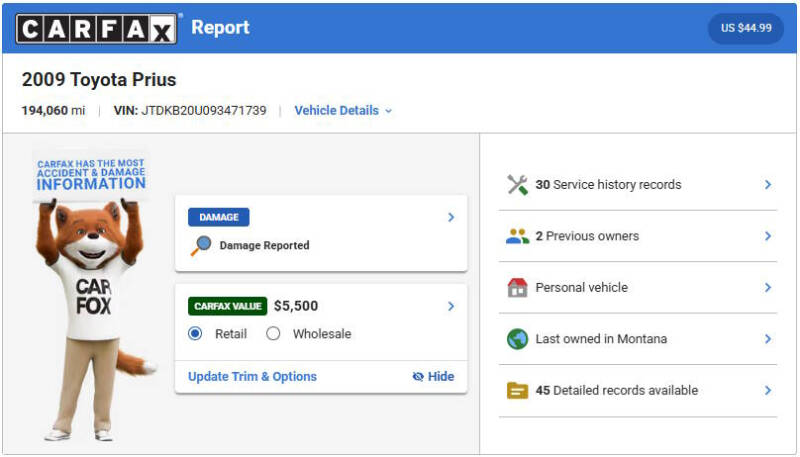Click the globe icon beside Montana
The image size is (800, 457).
(x=517, y=339)
